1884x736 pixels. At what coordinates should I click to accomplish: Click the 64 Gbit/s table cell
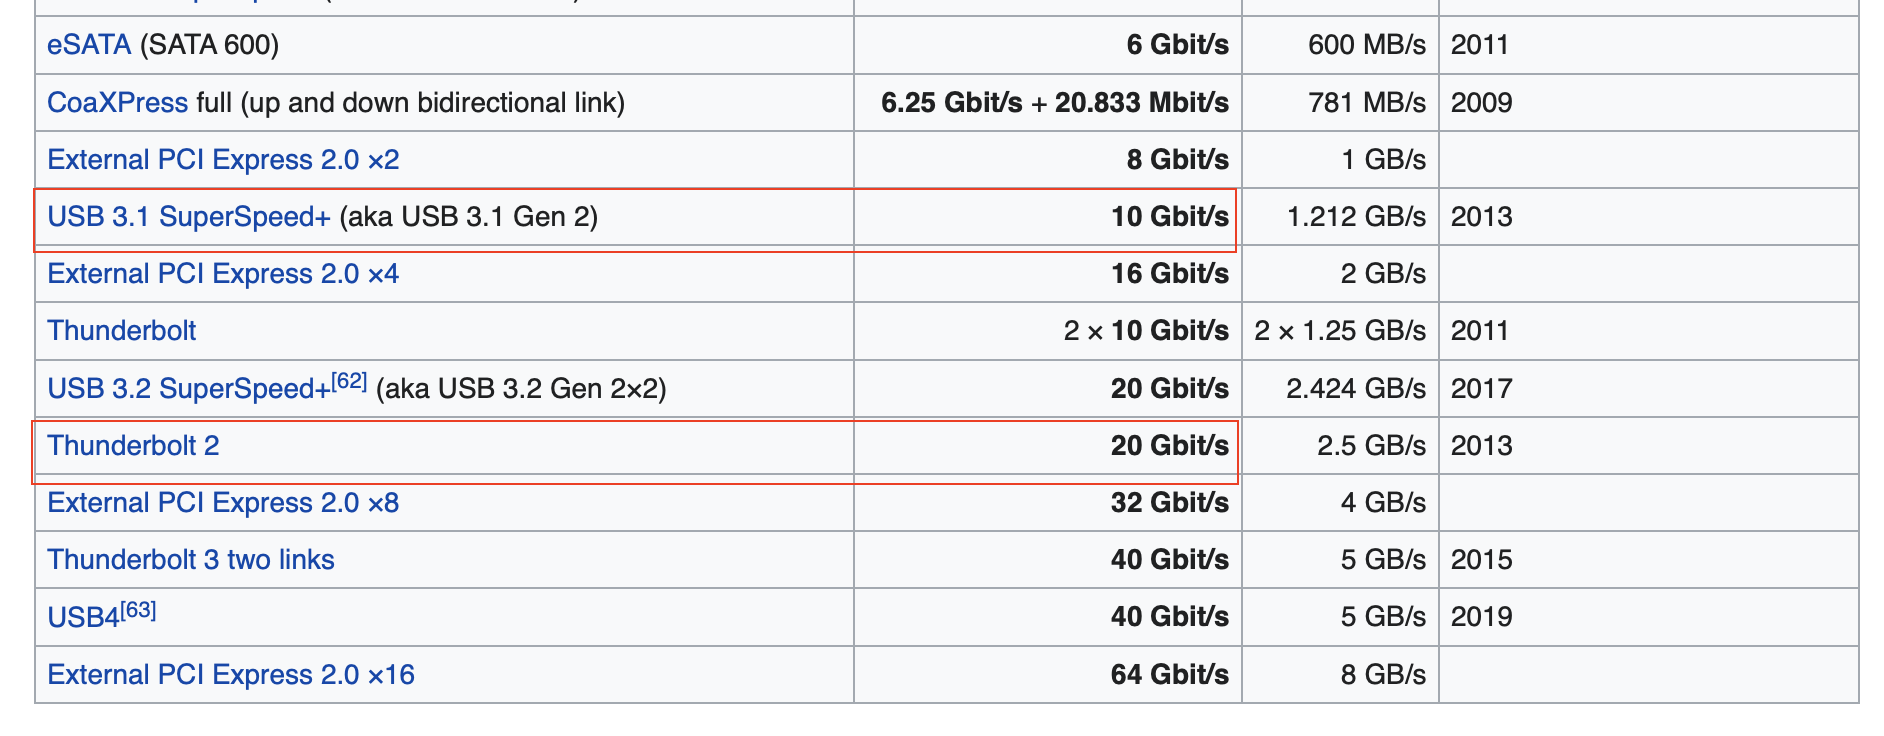pyautogui.click(x=1048, y=675)
